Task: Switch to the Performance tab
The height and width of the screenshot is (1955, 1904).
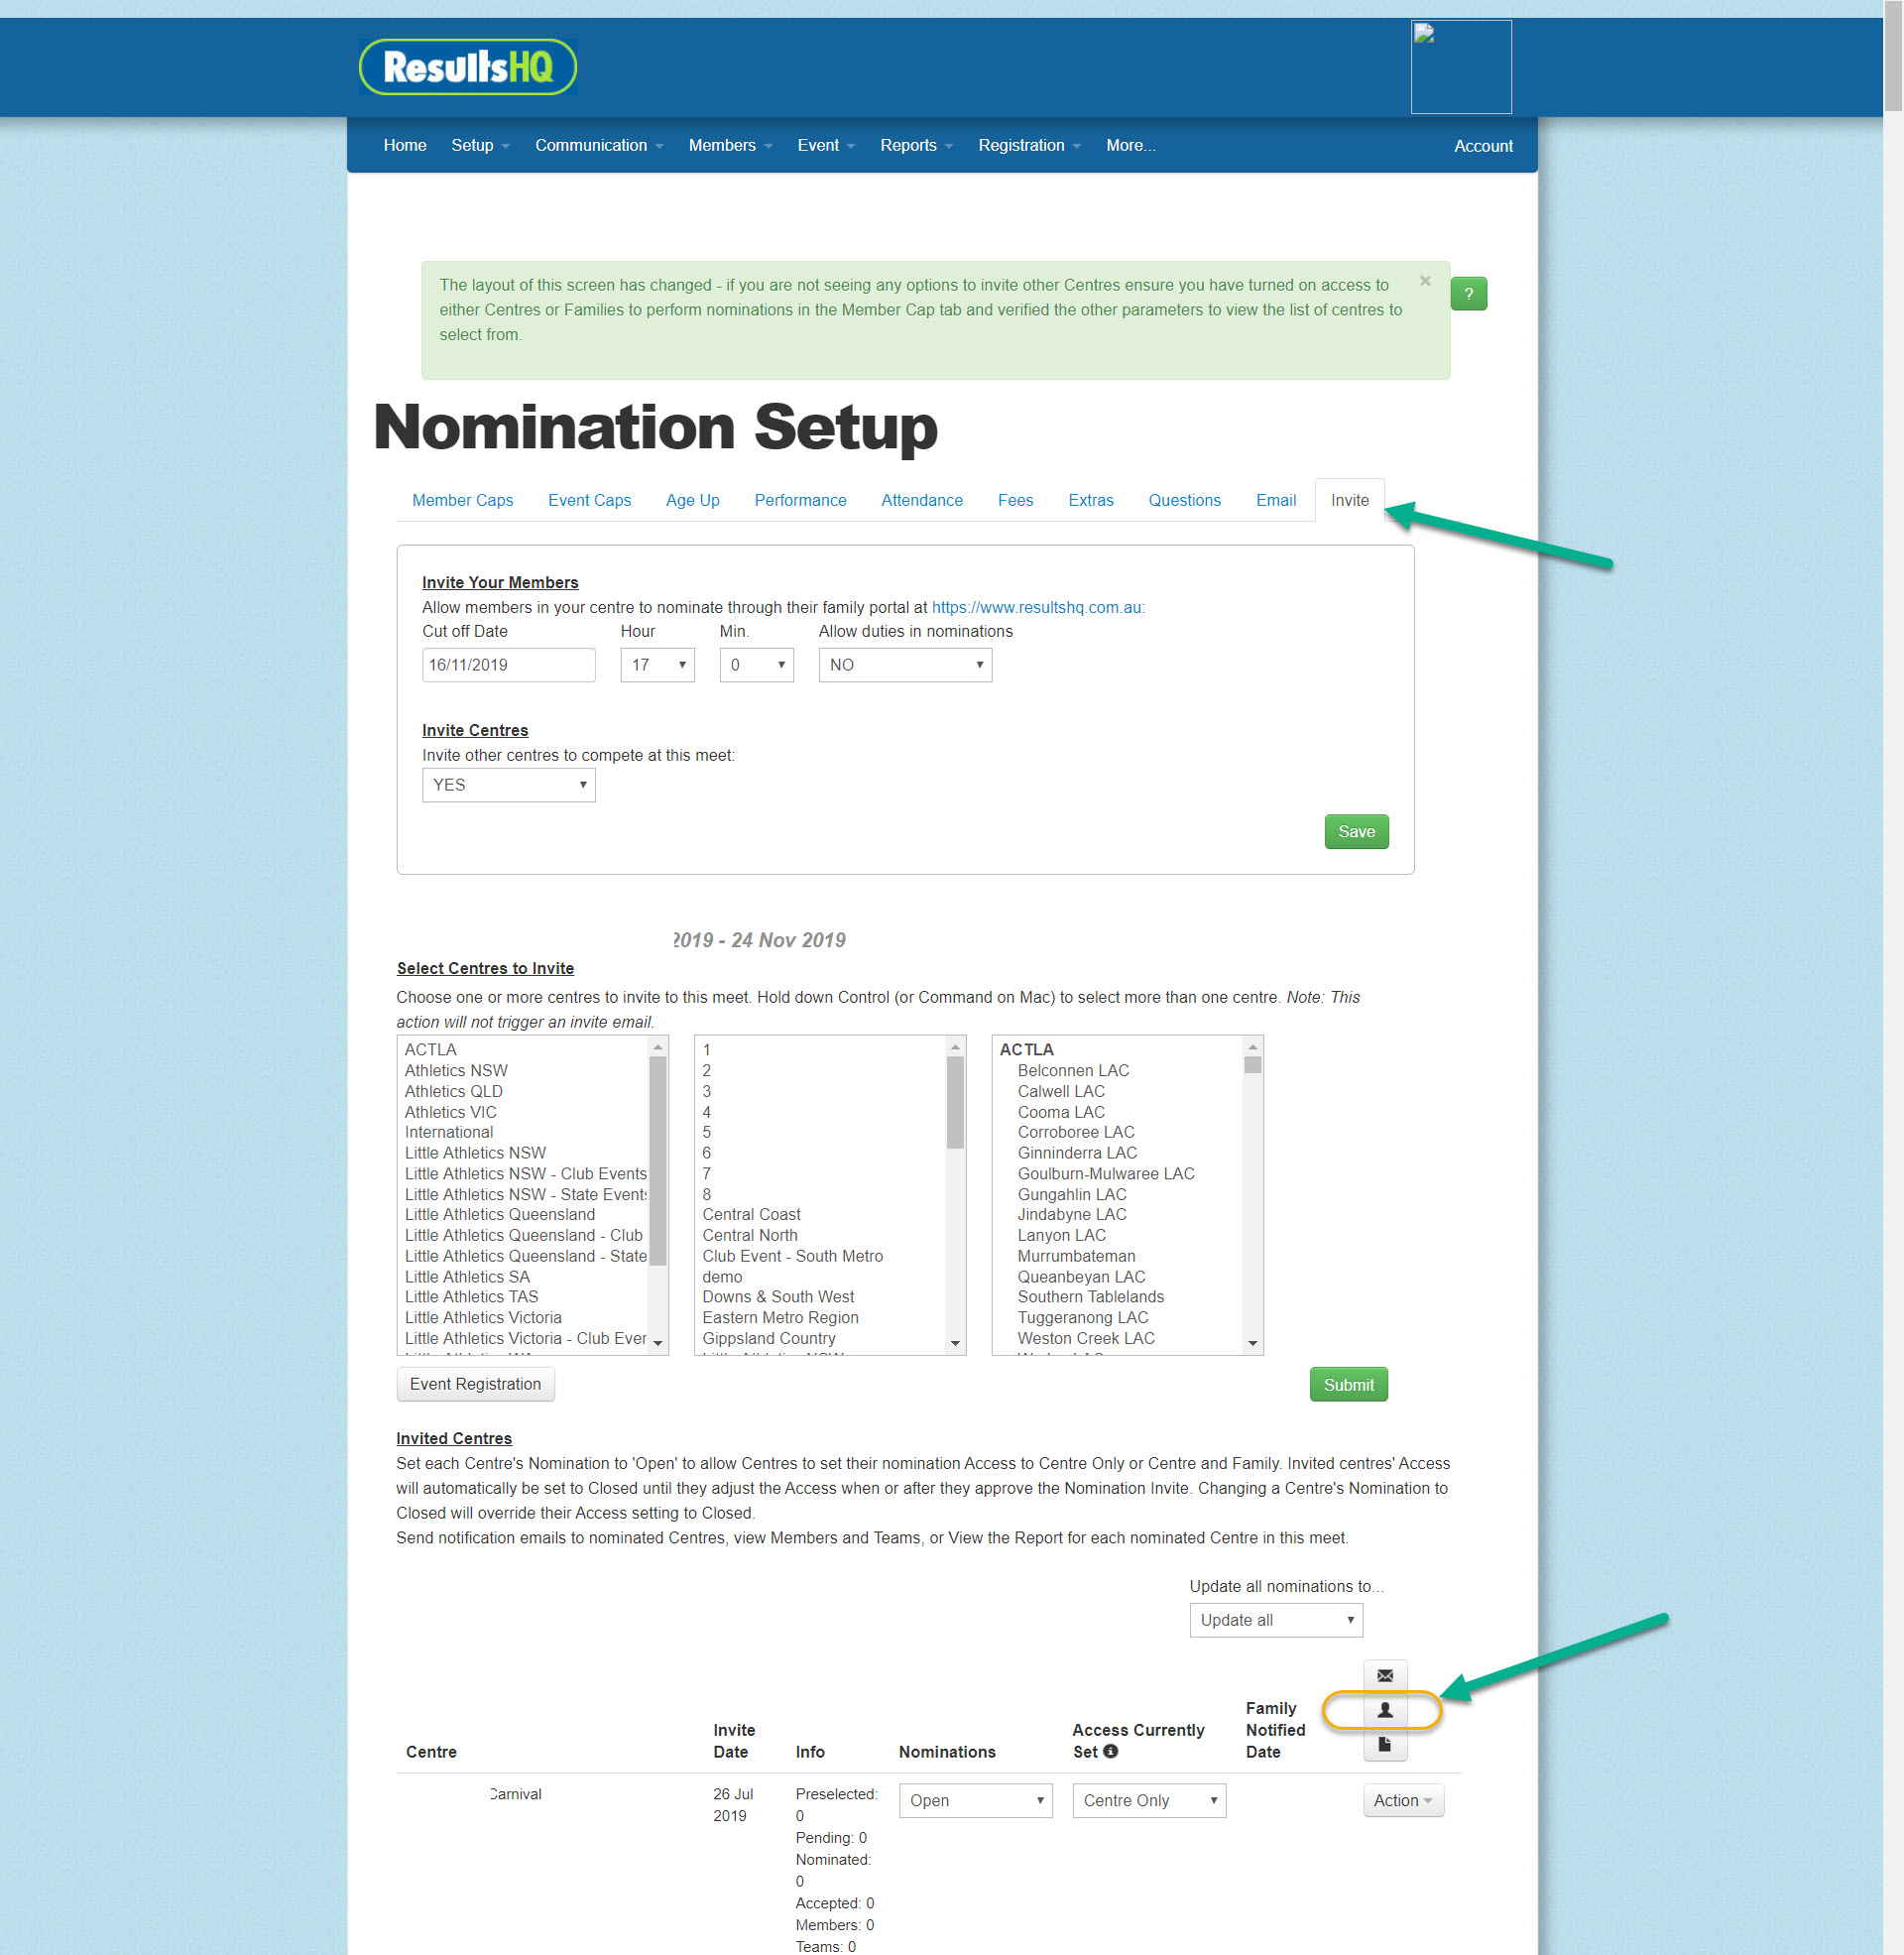Action: click(800, 500)
